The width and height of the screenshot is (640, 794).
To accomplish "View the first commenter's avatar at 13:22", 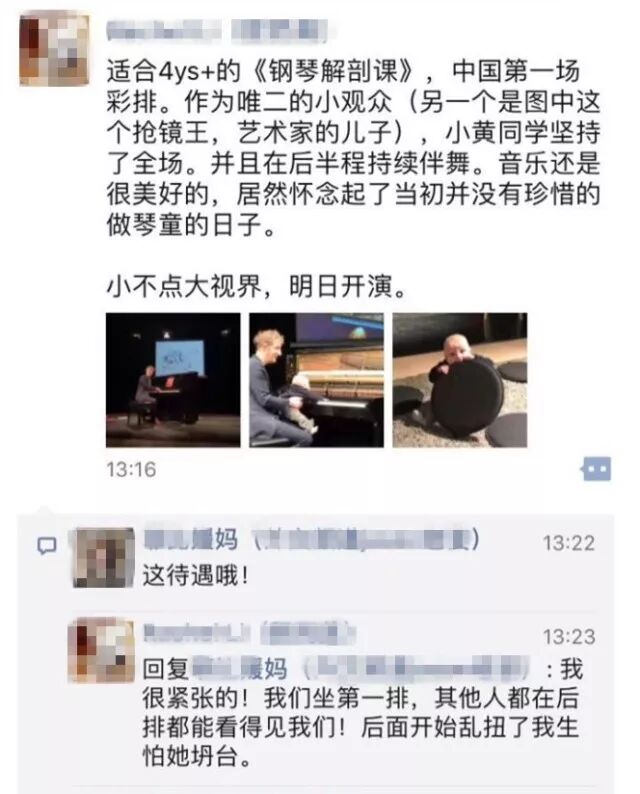I will click(x=104, y=558).
